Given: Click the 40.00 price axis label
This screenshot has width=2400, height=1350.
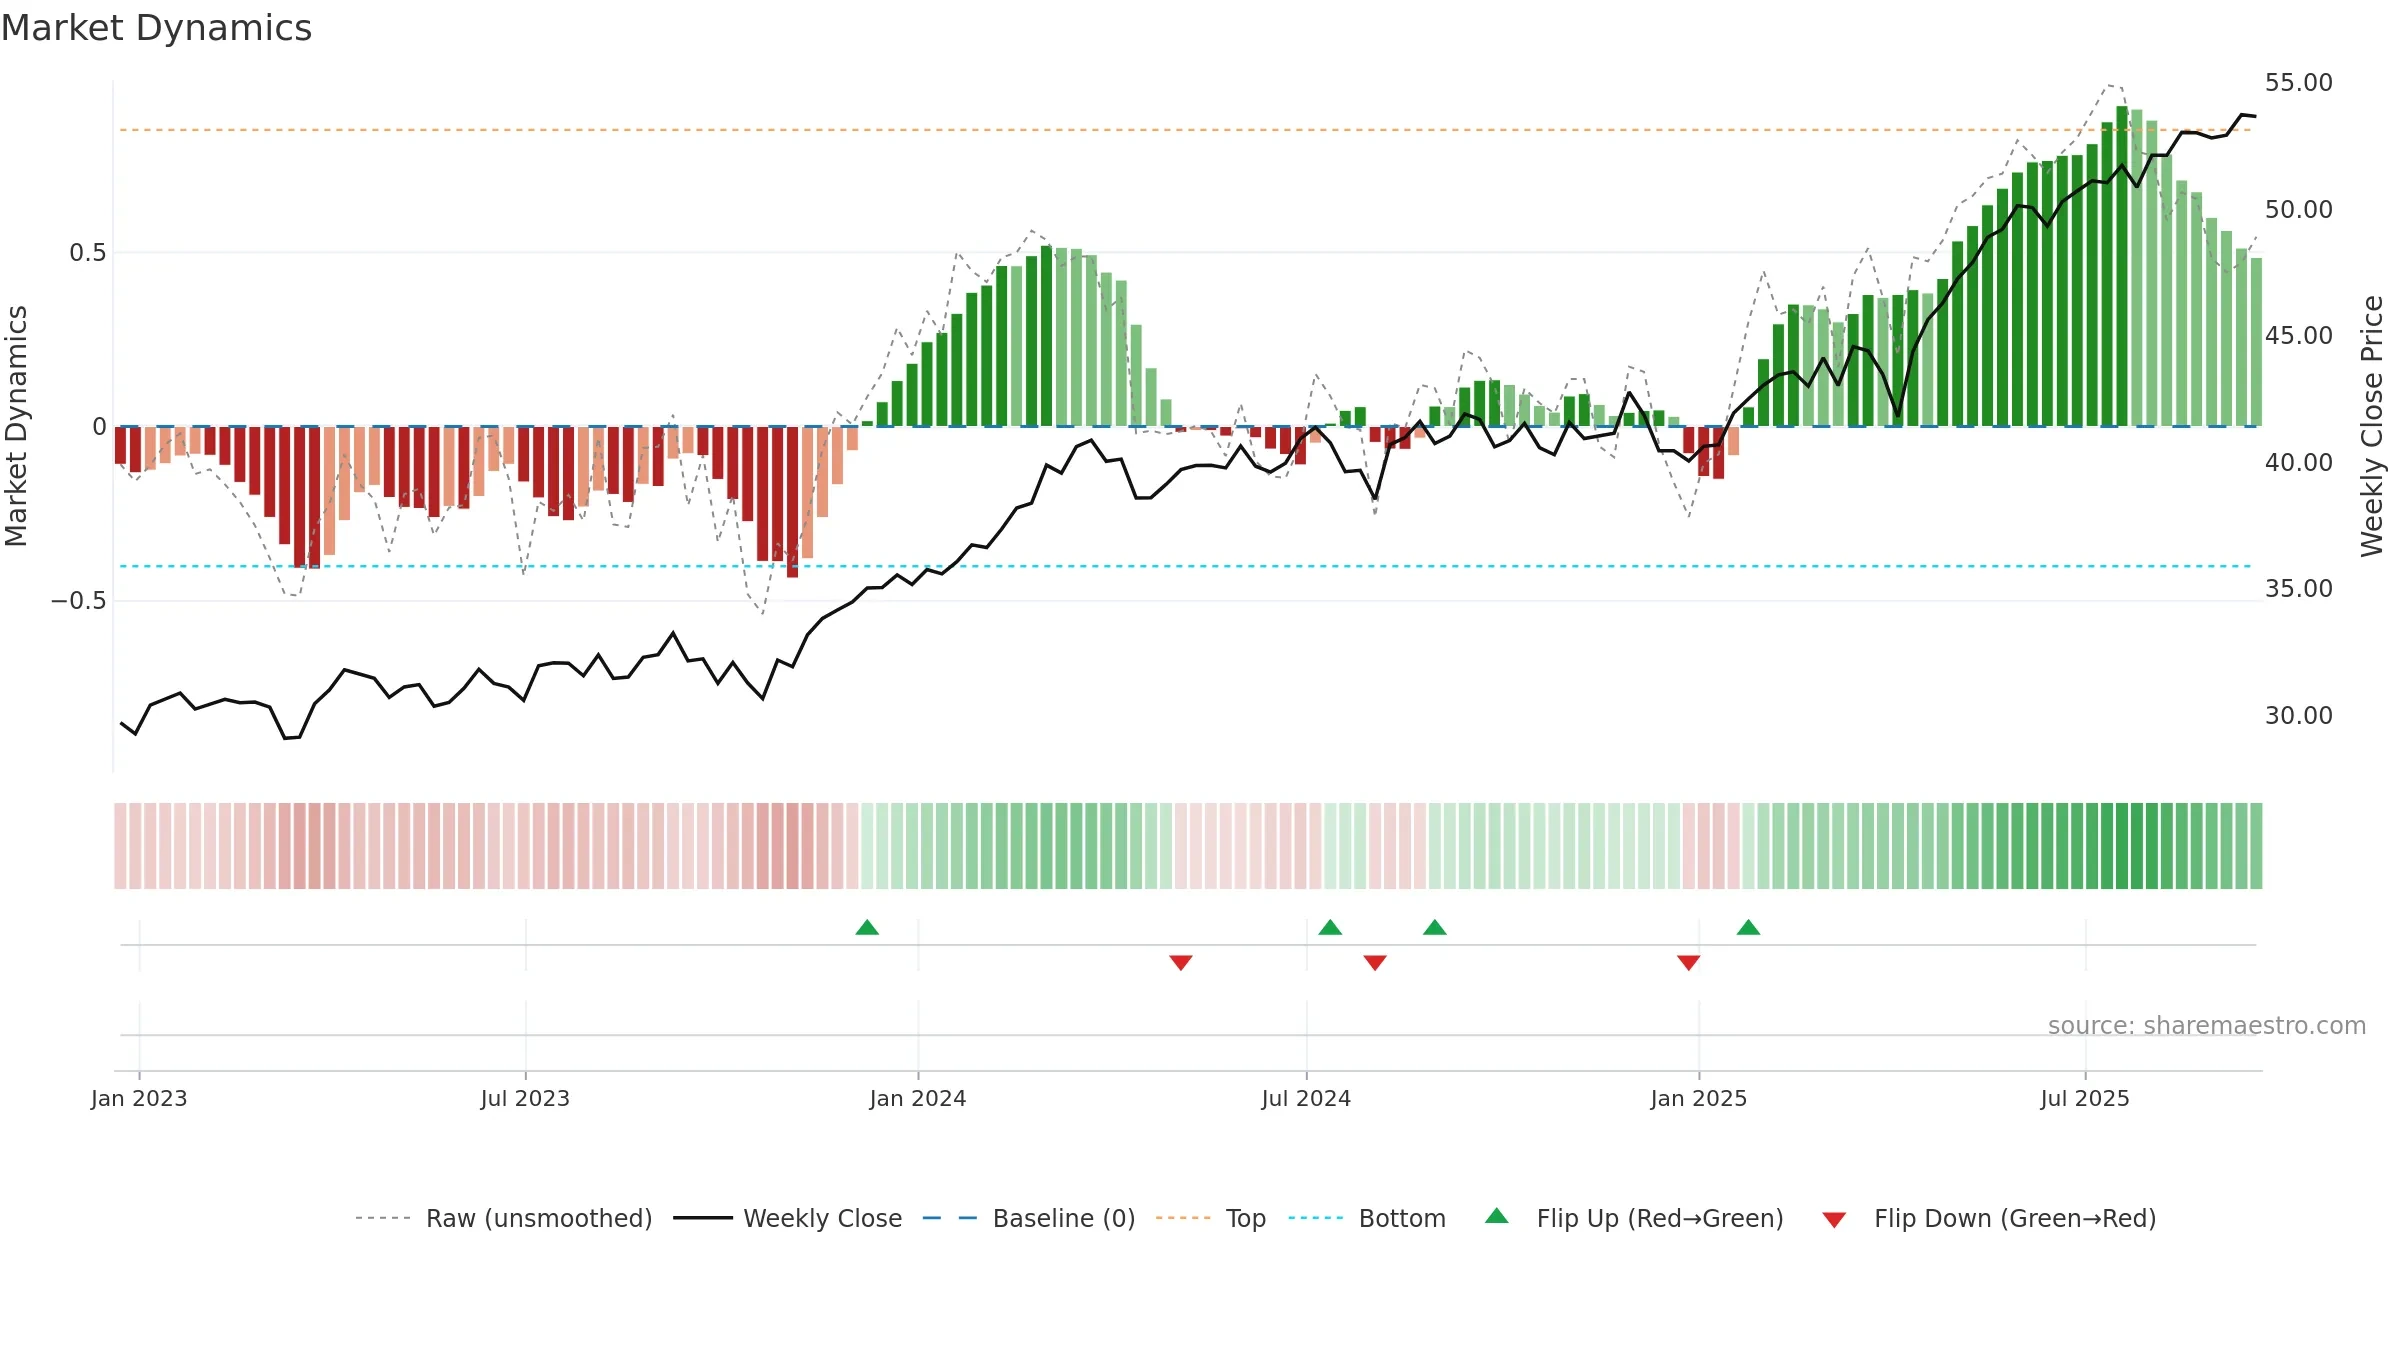Looking at the screenshot, I should pos(2299,462).
